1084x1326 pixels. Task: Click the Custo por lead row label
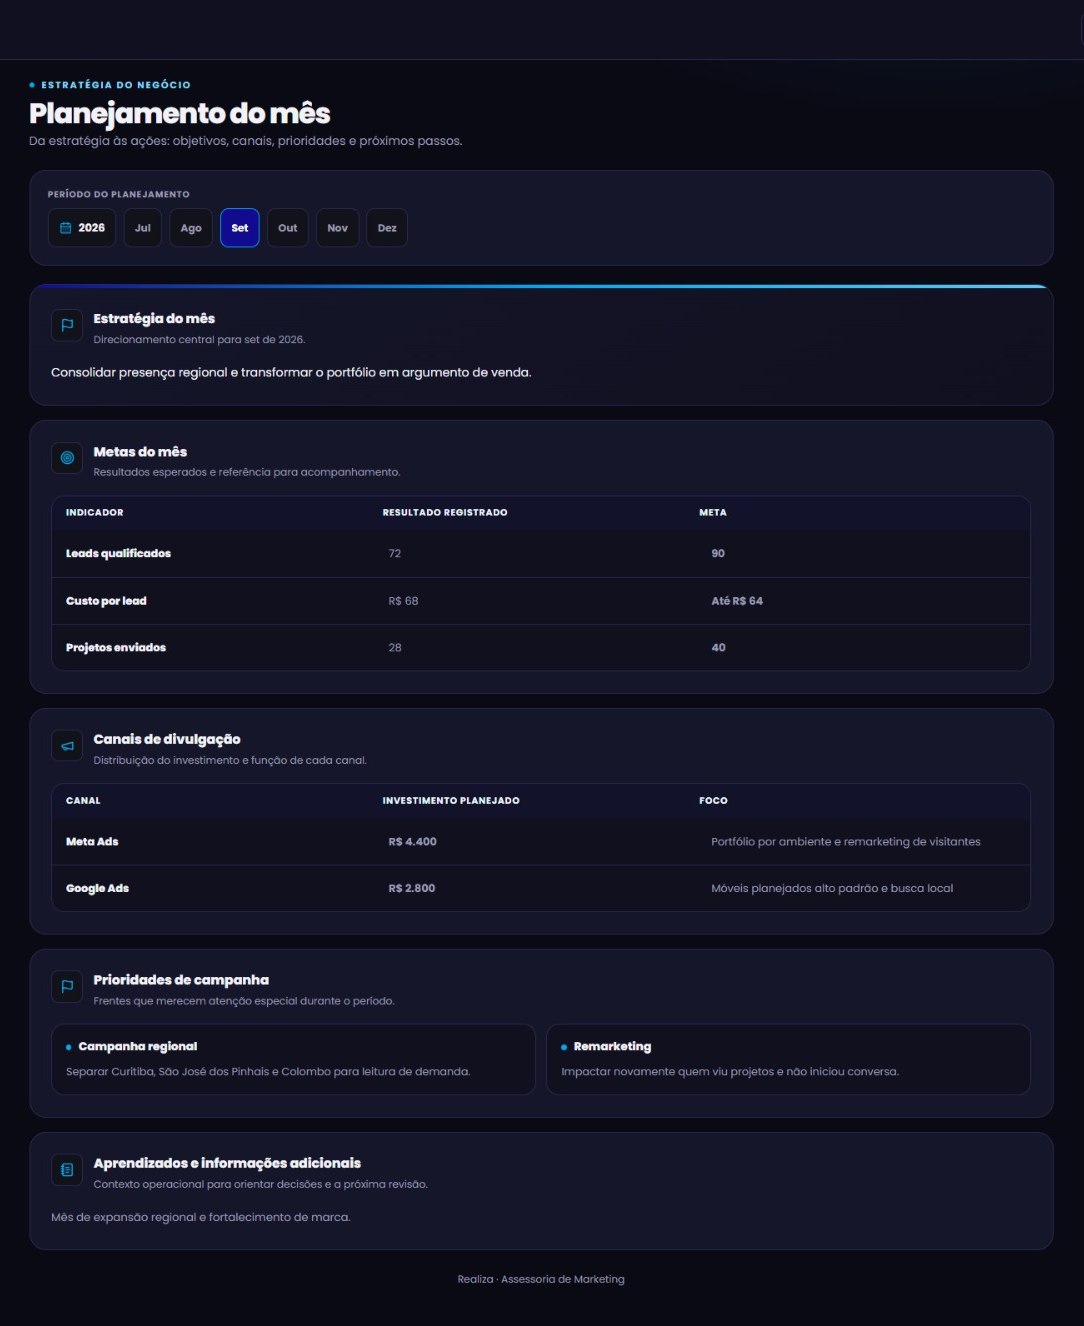pos(106,601)
